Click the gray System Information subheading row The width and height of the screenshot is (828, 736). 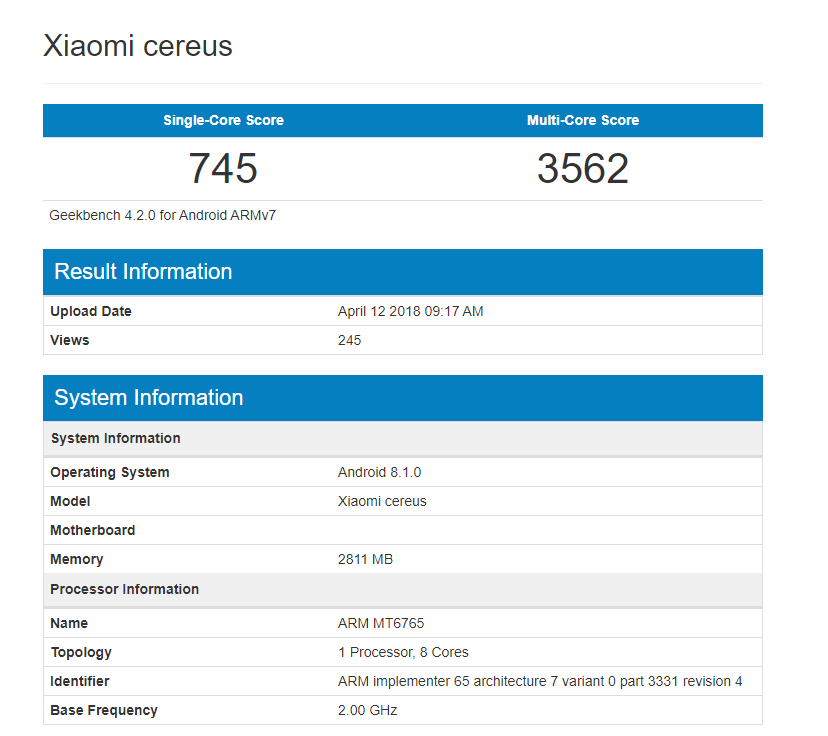tap(403, 438)
